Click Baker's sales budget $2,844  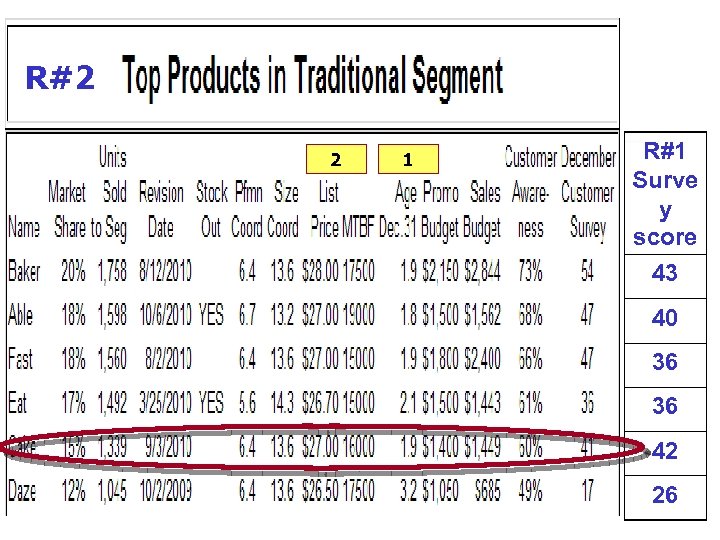482,270
